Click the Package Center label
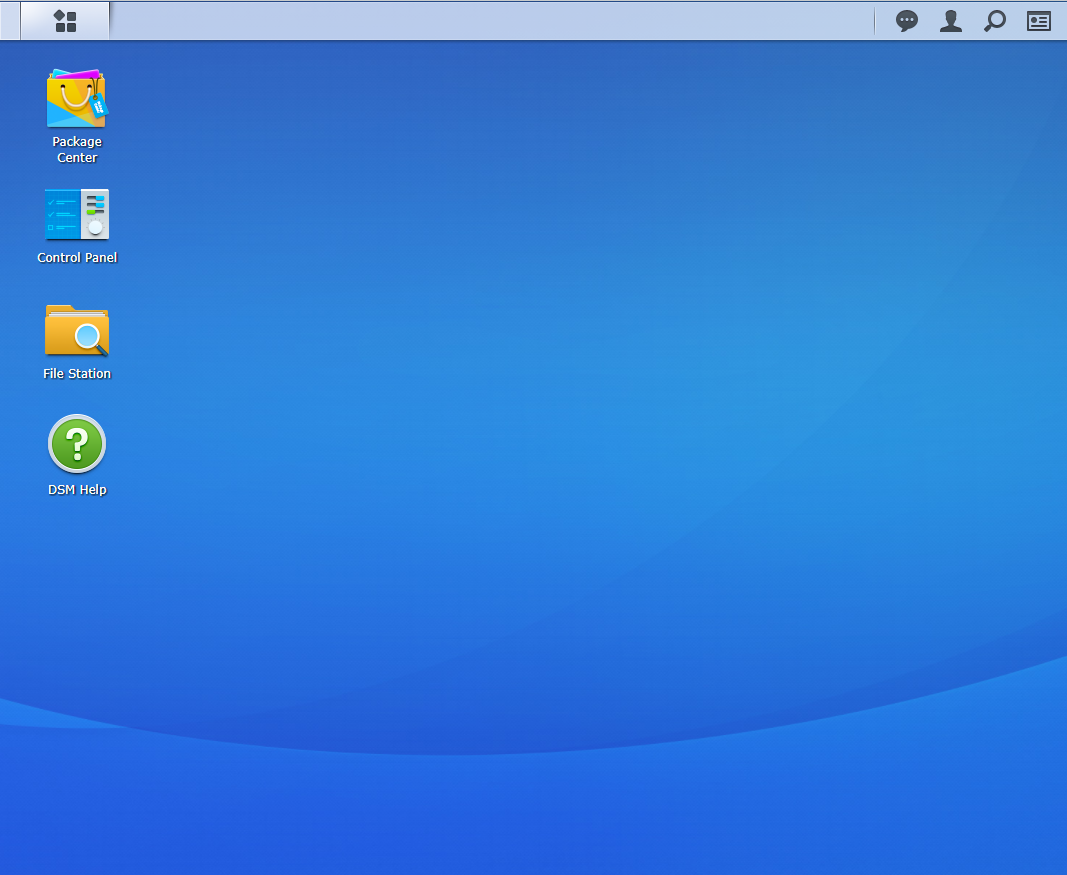This screenshot has height=875, width=1067. tap(77, 150)
